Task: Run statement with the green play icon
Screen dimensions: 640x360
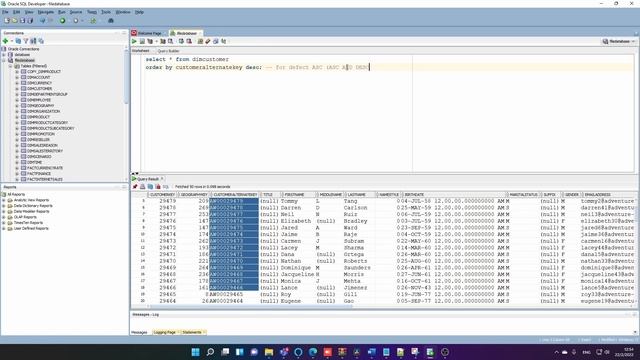Action: click(x=134, y=41)
